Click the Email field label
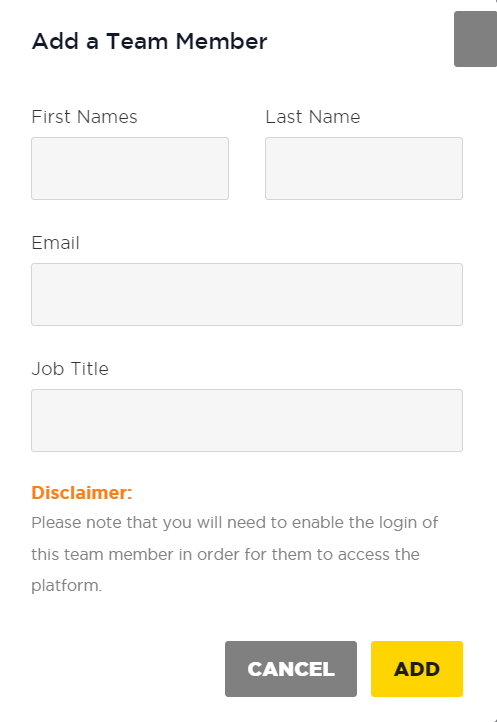 click(55, 243)
